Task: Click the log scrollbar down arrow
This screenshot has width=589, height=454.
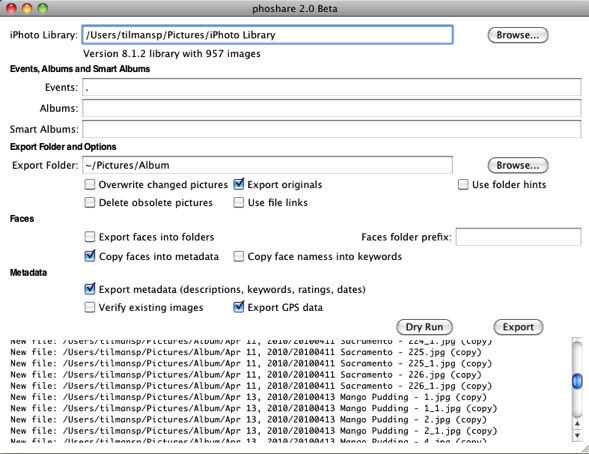Action: [x=577, y=435]
